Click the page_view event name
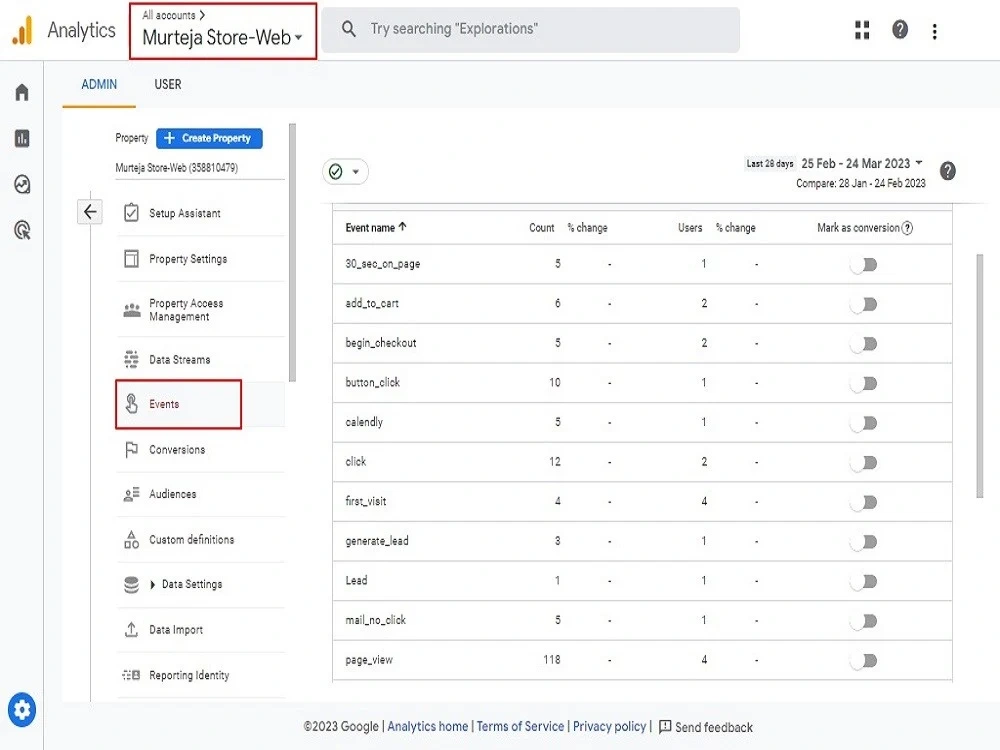Screen dimensions: 1000x750 click(x=369, y=660)
